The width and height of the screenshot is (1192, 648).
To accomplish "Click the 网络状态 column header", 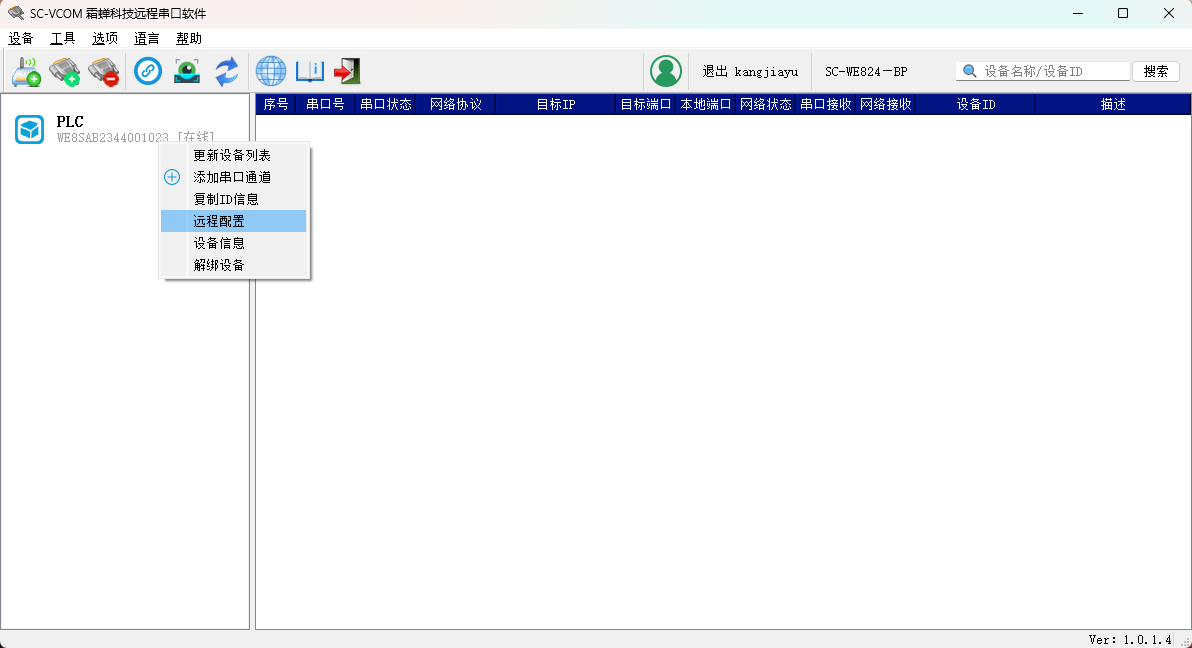I will (x=766, y=104).
